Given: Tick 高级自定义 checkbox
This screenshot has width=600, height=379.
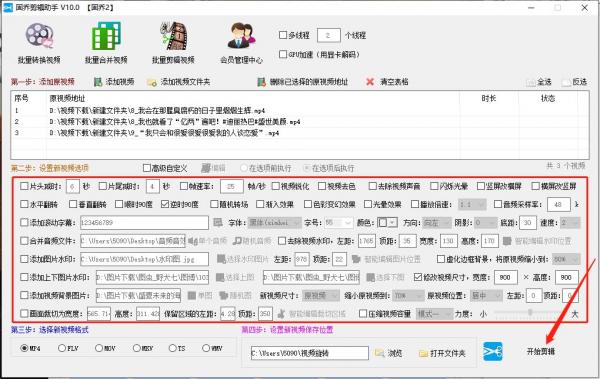Looking at the screenshot, I should pos(147,168).
